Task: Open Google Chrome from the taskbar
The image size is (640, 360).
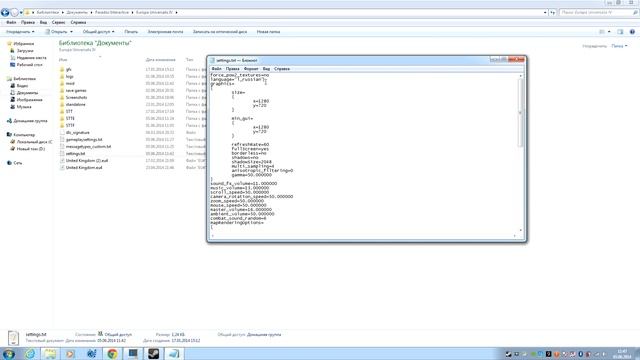Action: click(112, 353)
